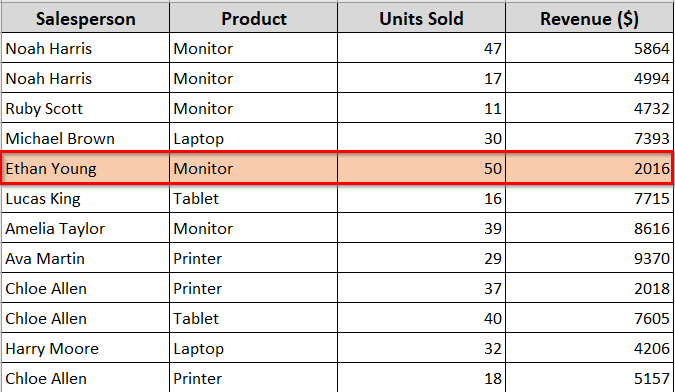Click Printer cell in Ava Martin row
675x392 pixels.
click(x=254, y=258)
